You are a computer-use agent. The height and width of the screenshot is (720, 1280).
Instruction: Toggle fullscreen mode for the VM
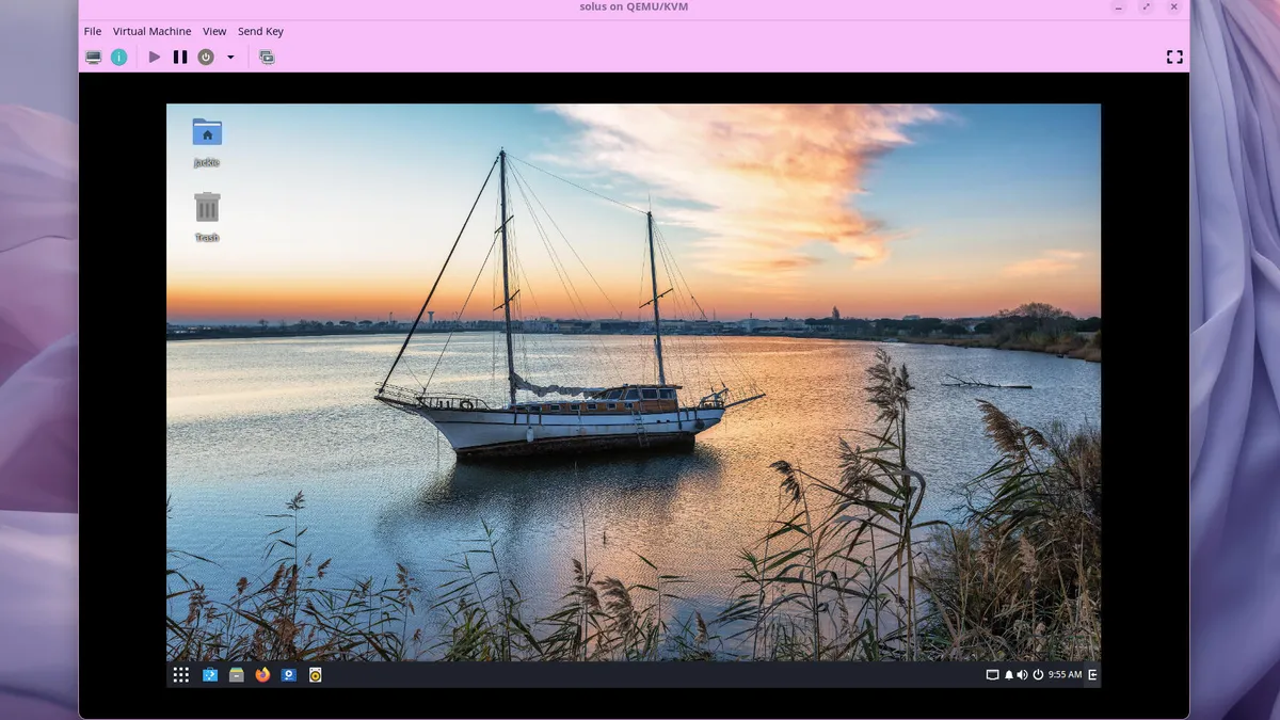click(x=1174, y=57)
